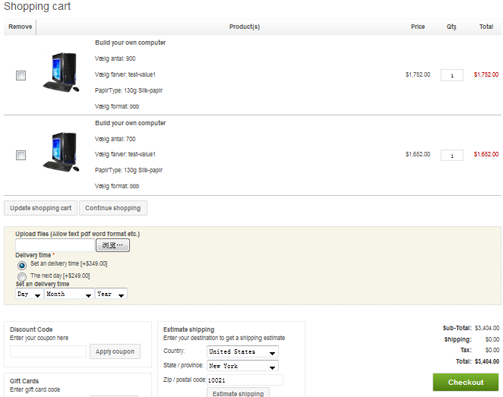Tick remove checkbox for $1,752.00 computer
The image size is (503, 397).
tap(21, 75)
